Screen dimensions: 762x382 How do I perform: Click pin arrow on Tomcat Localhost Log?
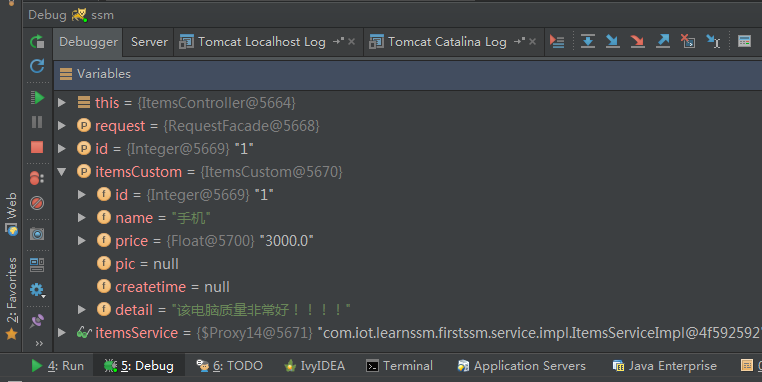tap(338, 42)
